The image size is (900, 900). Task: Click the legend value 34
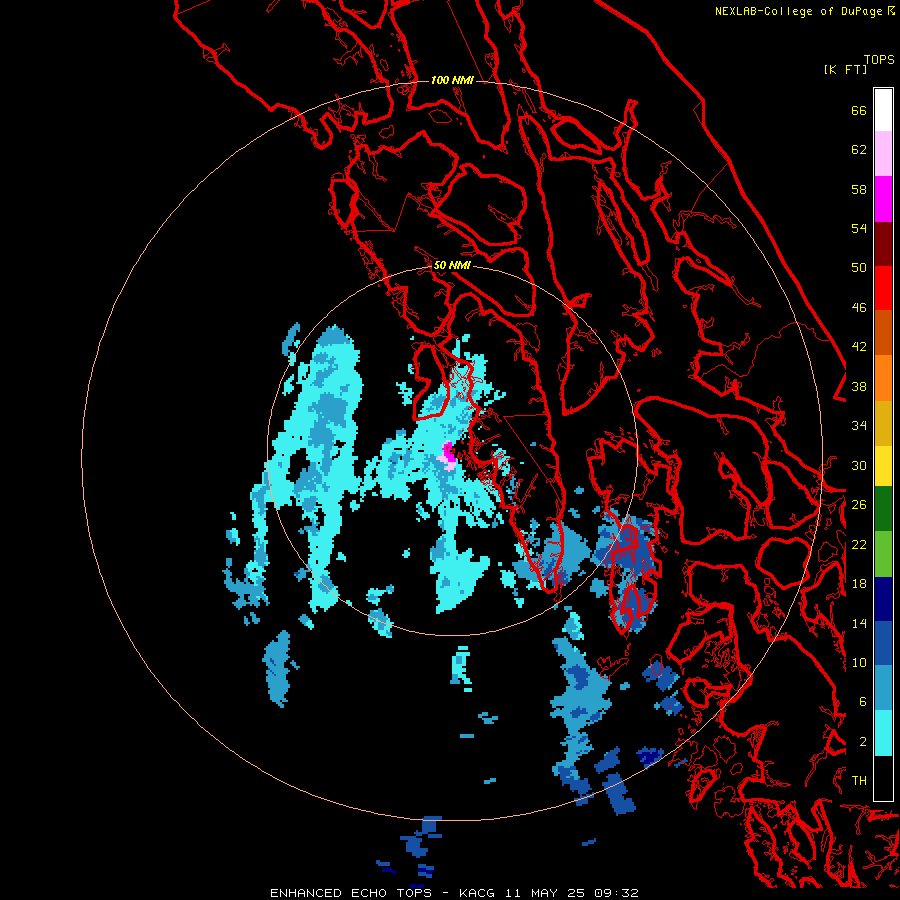pyautogui.click(x=859, y=426)
